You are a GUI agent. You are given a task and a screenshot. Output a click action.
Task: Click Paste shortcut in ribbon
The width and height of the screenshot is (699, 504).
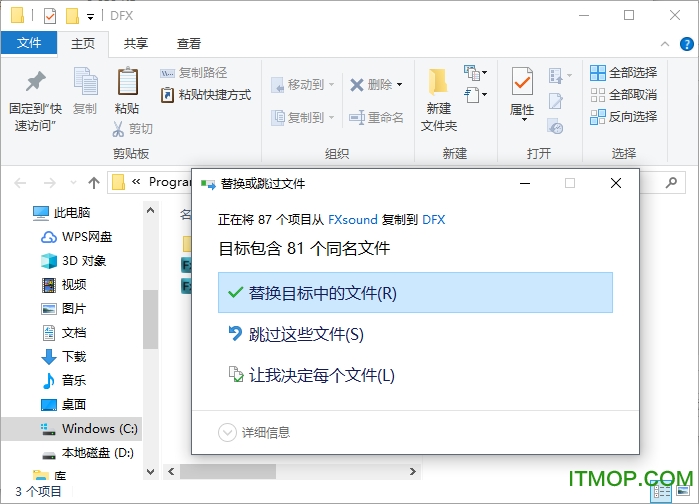pos(206,94)
